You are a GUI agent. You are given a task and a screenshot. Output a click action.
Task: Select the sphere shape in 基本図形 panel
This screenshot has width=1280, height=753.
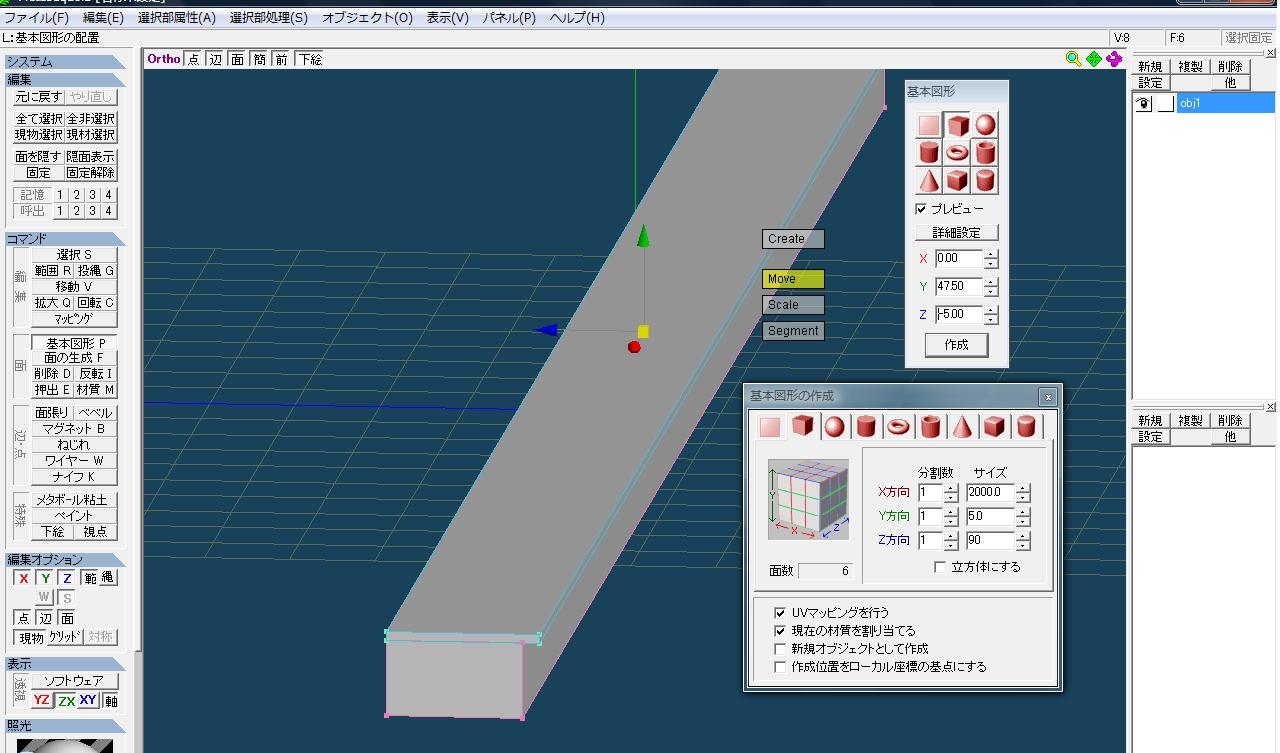[986, 125]
